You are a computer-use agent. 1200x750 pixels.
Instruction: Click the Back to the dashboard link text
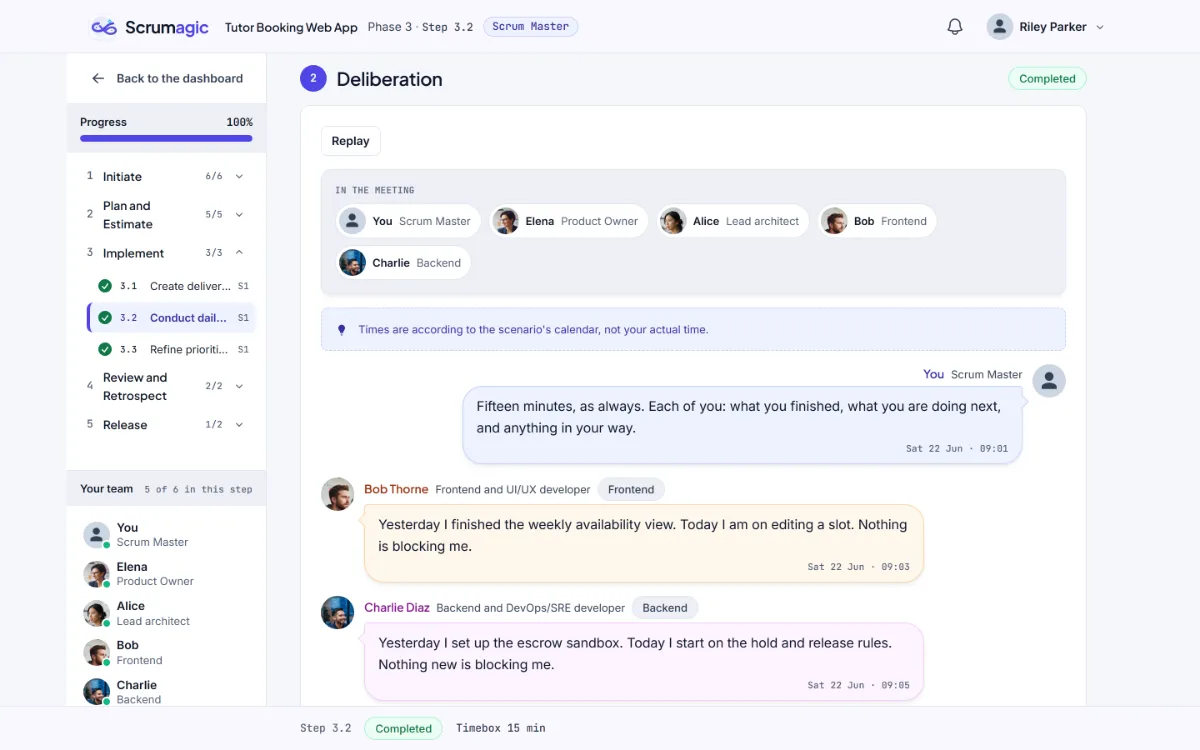click(x=180, y=78)
